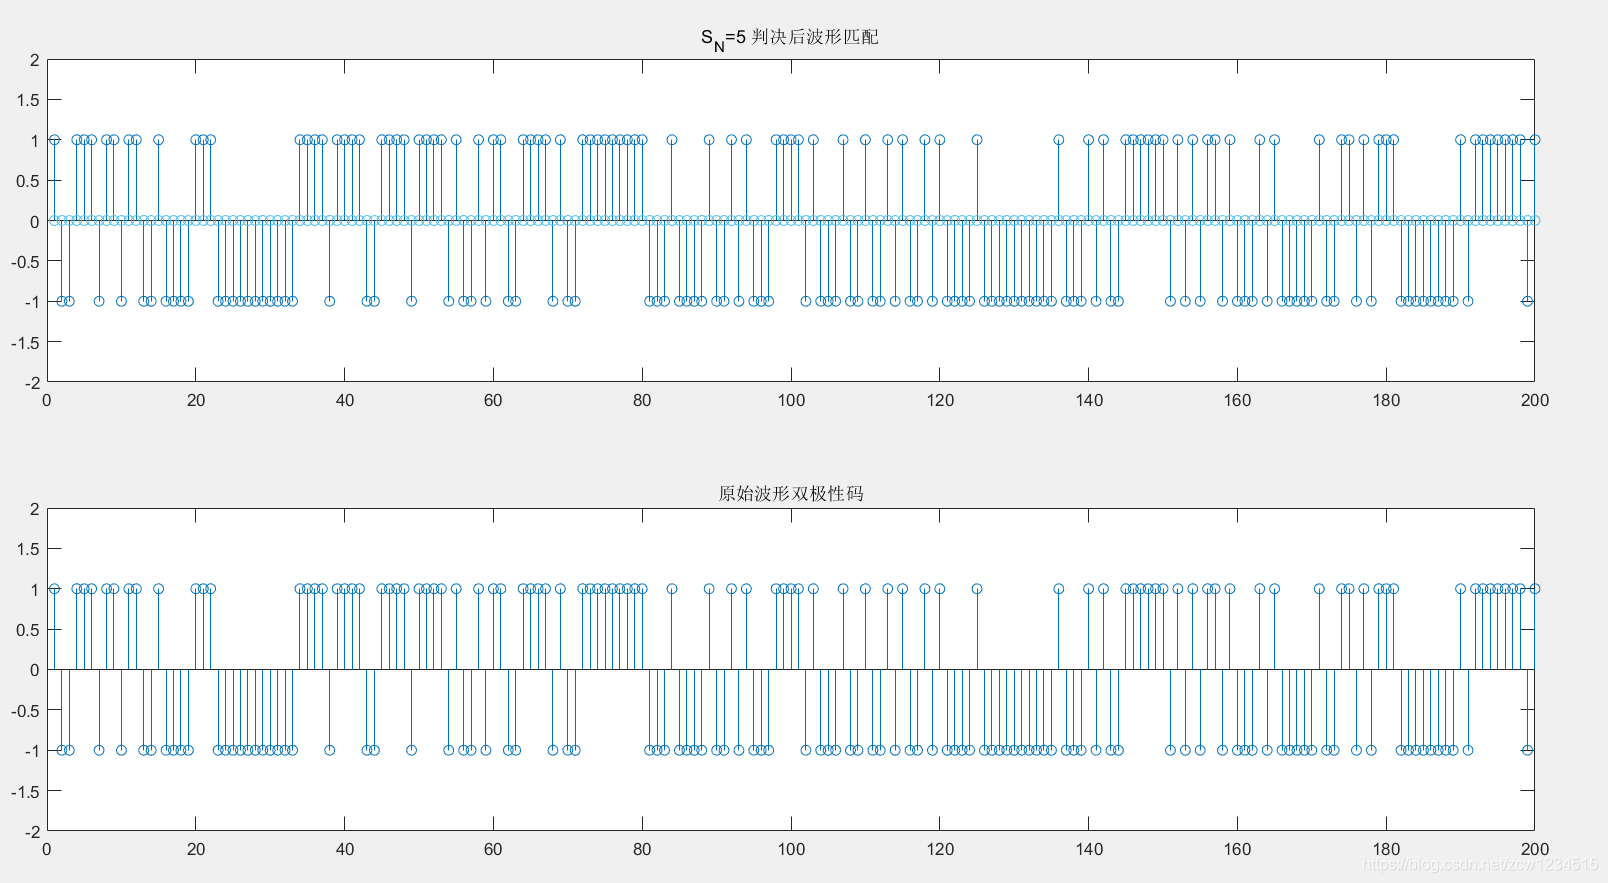Click x-axis tick label '160' on top plot
This screenshot has width=1608, height=883.
1237,400
